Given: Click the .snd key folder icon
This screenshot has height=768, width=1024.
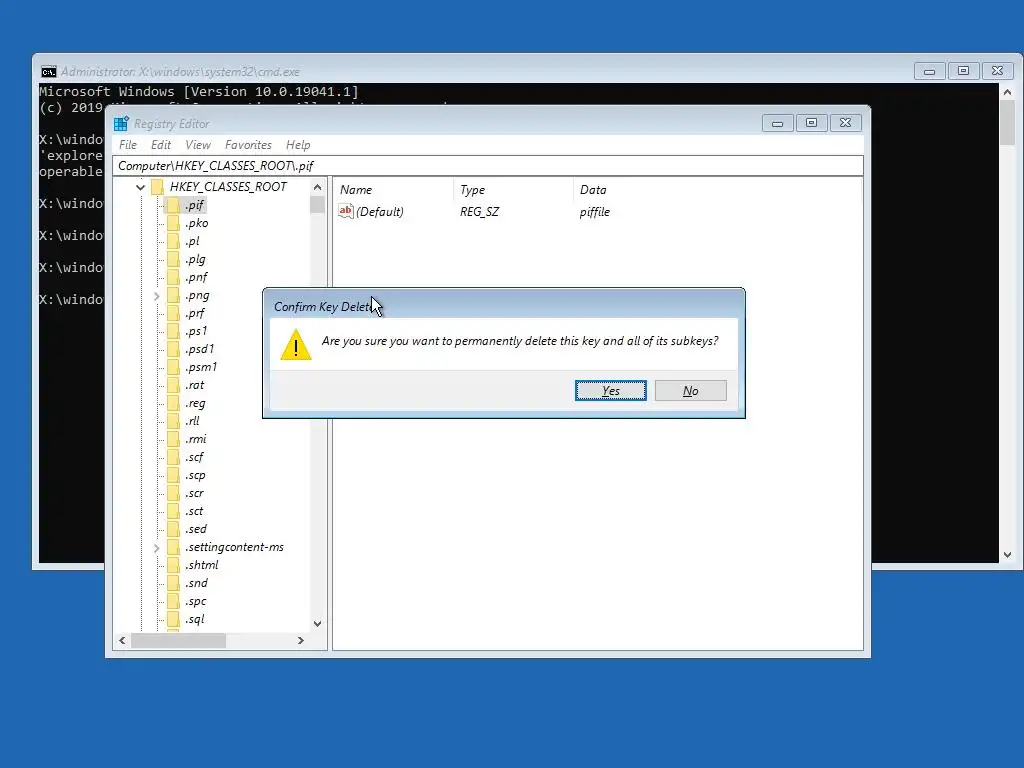Looking at the screenshot, I should [x=173, y=583].
